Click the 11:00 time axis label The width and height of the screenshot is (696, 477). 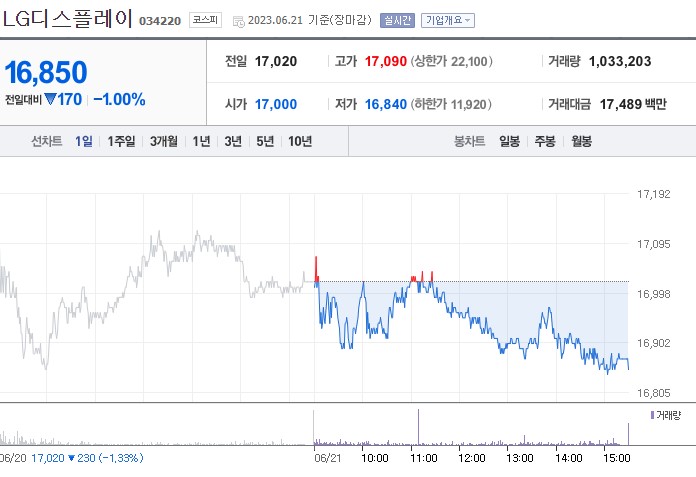(x=423, y=457)
